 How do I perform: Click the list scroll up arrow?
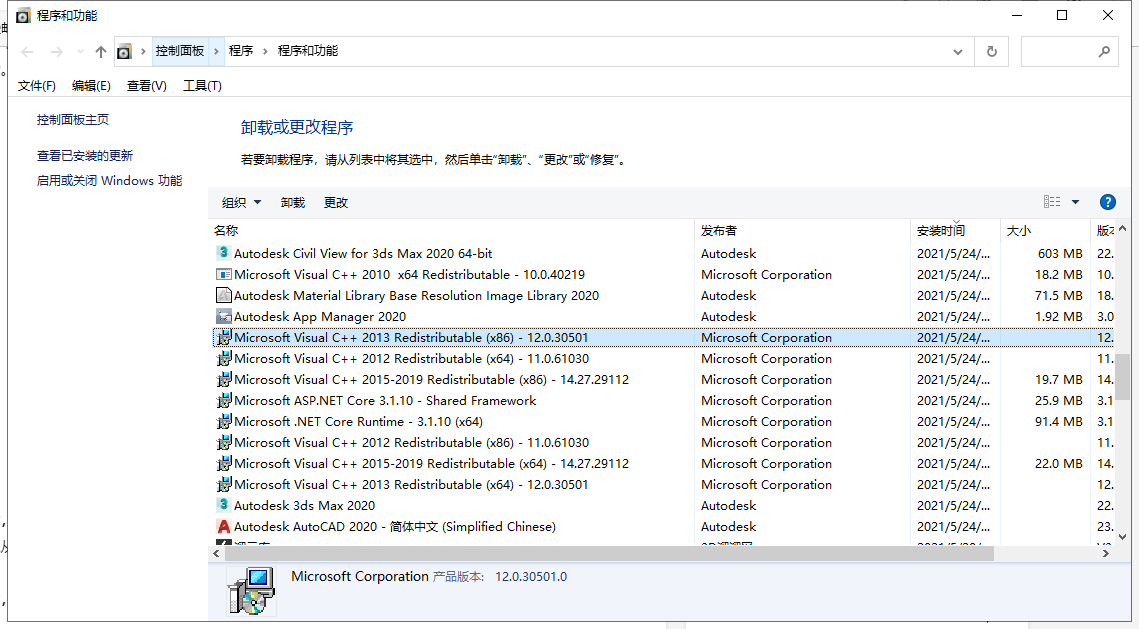coord(1122,230)
